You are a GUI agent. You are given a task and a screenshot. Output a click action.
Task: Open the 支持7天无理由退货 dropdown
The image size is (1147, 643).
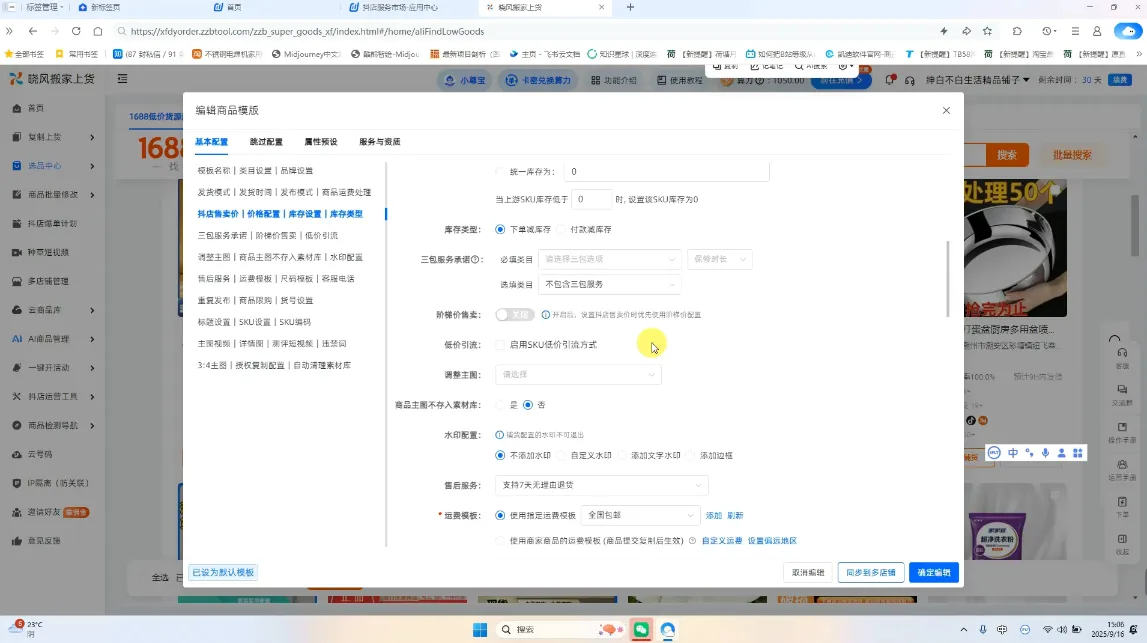coord(601,484)
